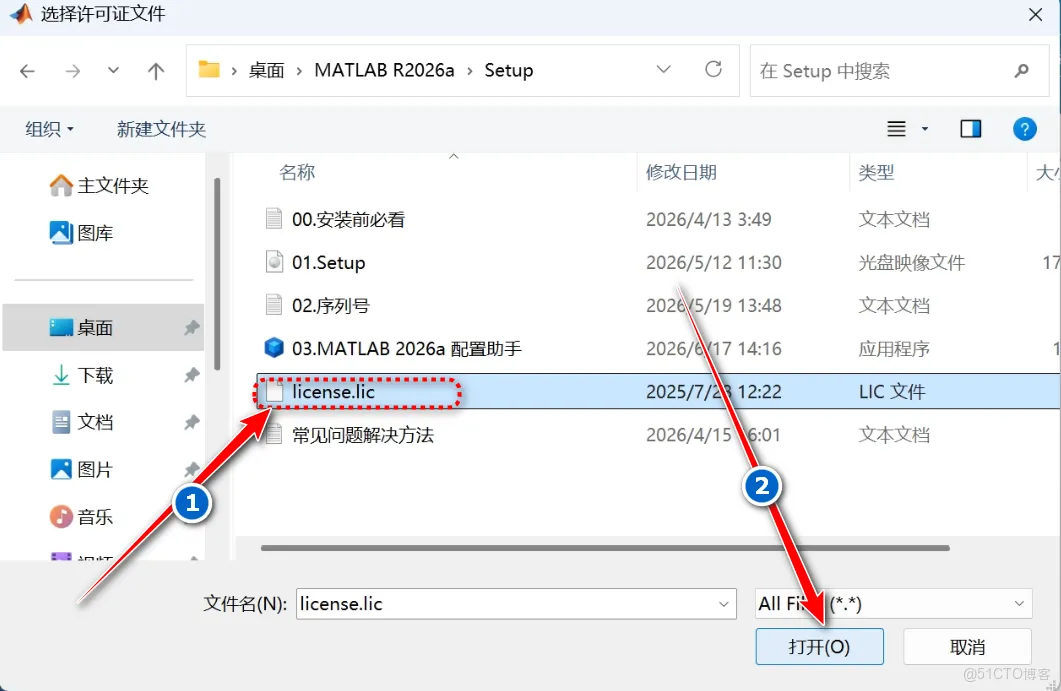Click the 应用程序 type cell
This screenshot has height=691, width=1061.
[x=893, y=349]
